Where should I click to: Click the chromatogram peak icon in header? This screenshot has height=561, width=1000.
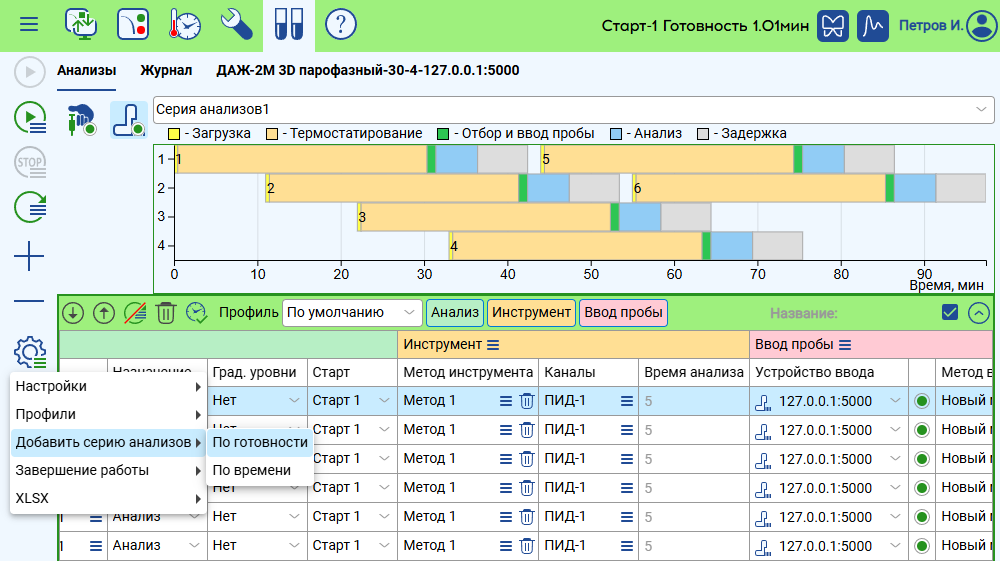(876, 25)
